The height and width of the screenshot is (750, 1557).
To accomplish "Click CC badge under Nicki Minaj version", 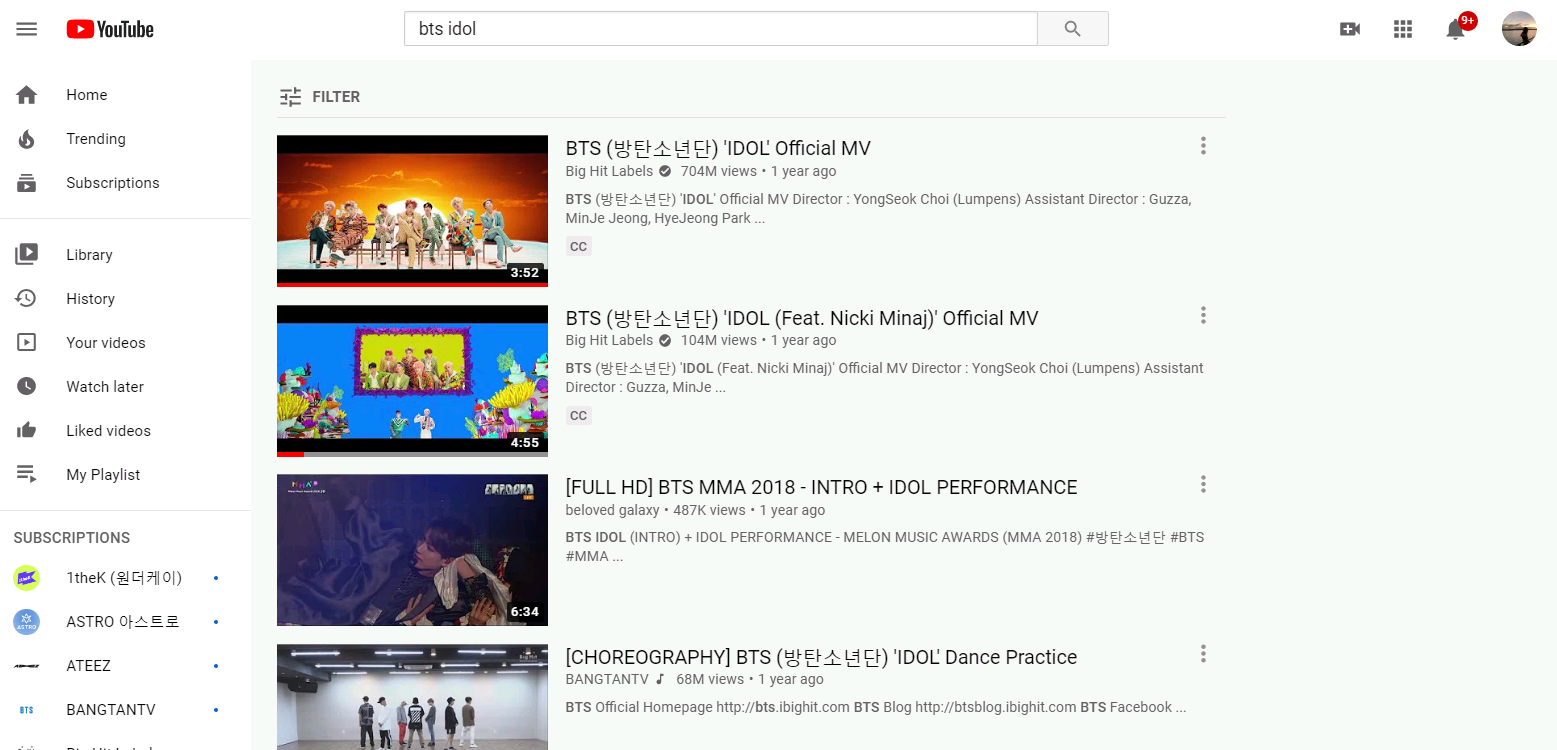I will pyautogui.click(x=578, y=415).
